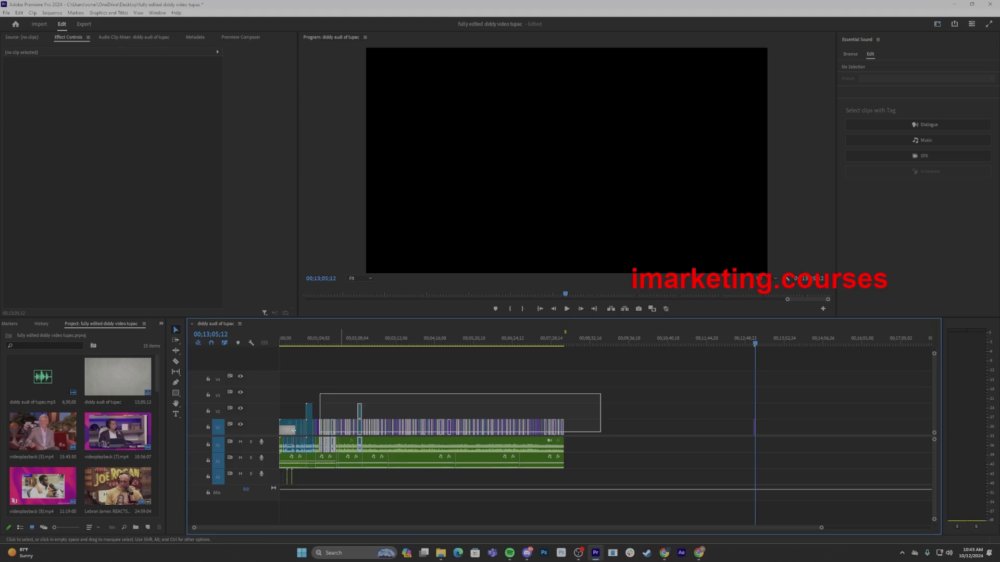Screen dimensions: 1000x562
Task: Toggle Snap in the timeline
Action: pyautogui.click(x=211, y=343)
